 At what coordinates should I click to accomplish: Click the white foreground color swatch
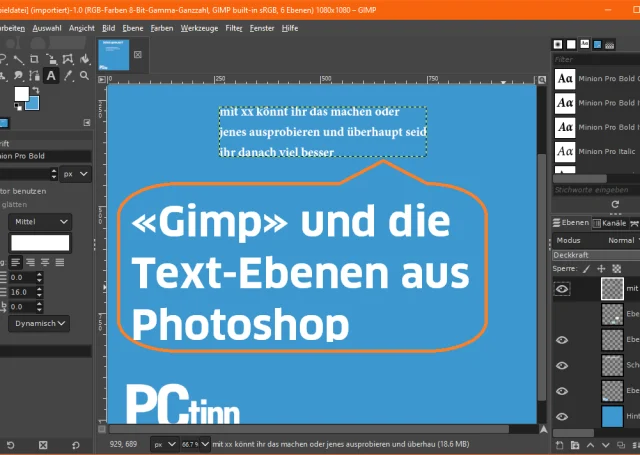pos(22,94)
